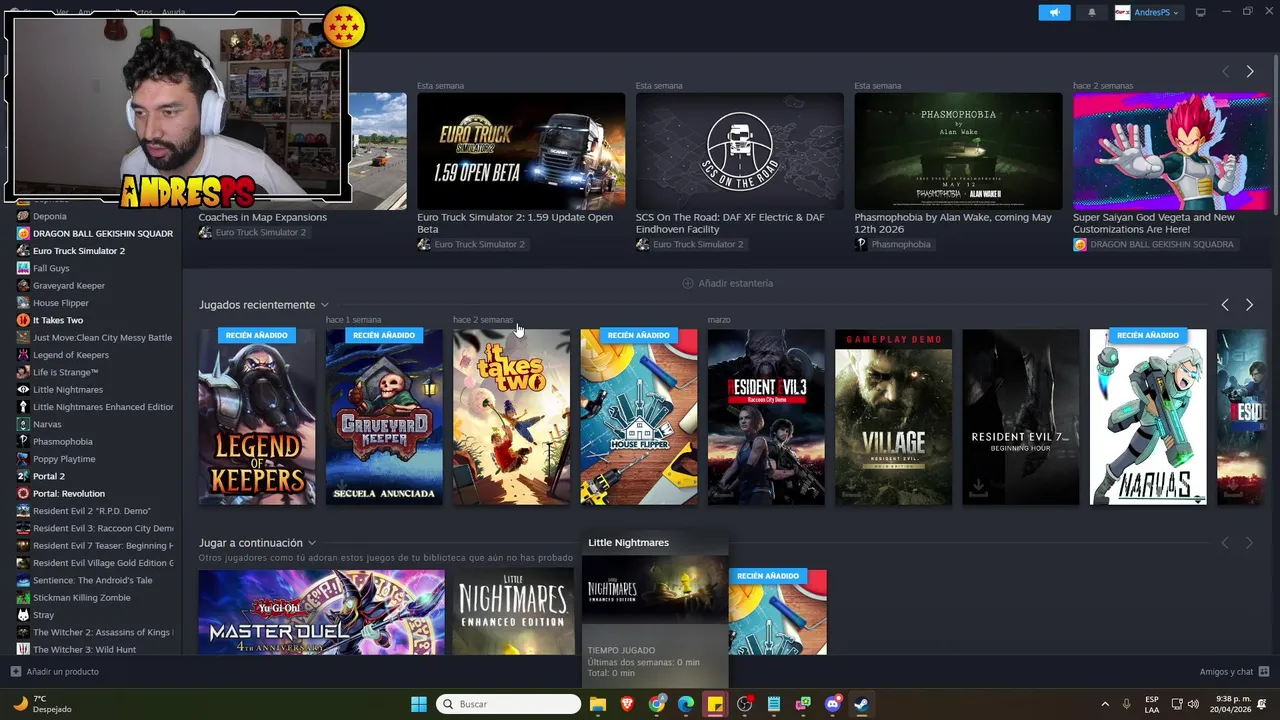Open Discord from the taskbar
This screenshot has height=720, width=1280.
[833, 704]
